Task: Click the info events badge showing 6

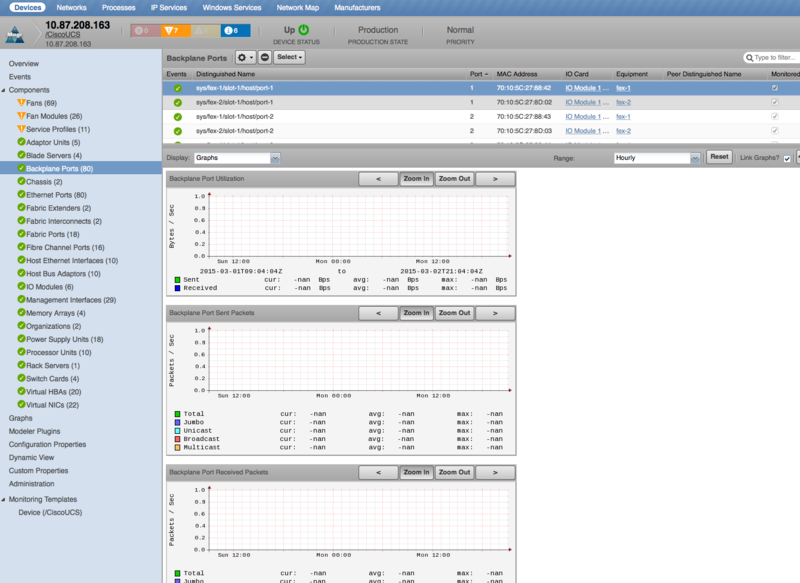Action: tap(235, 31)
